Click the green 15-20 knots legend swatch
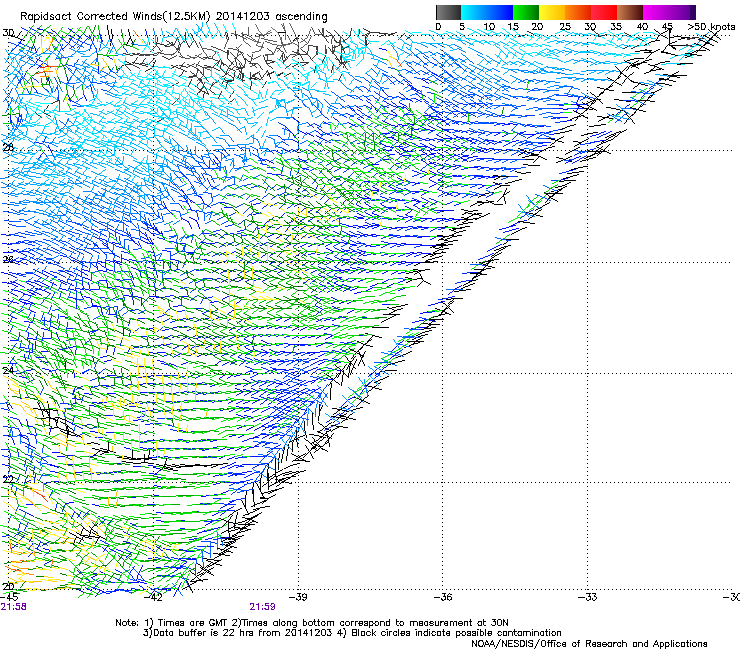Screen dimensions: 740x650 [526, 12]
